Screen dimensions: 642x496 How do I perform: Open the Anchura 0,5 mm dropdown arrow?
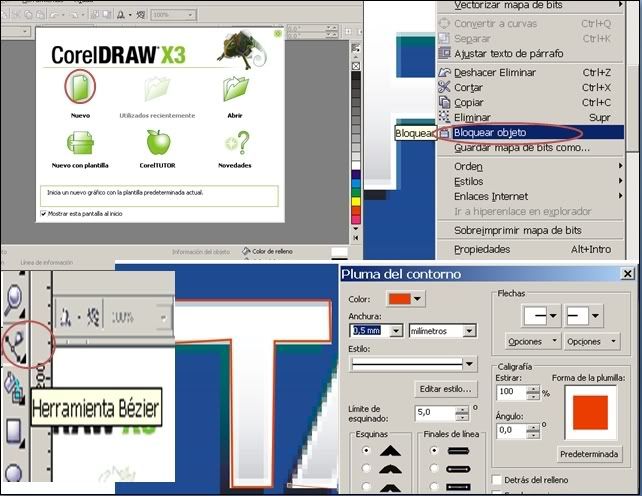tap(396, 331)
